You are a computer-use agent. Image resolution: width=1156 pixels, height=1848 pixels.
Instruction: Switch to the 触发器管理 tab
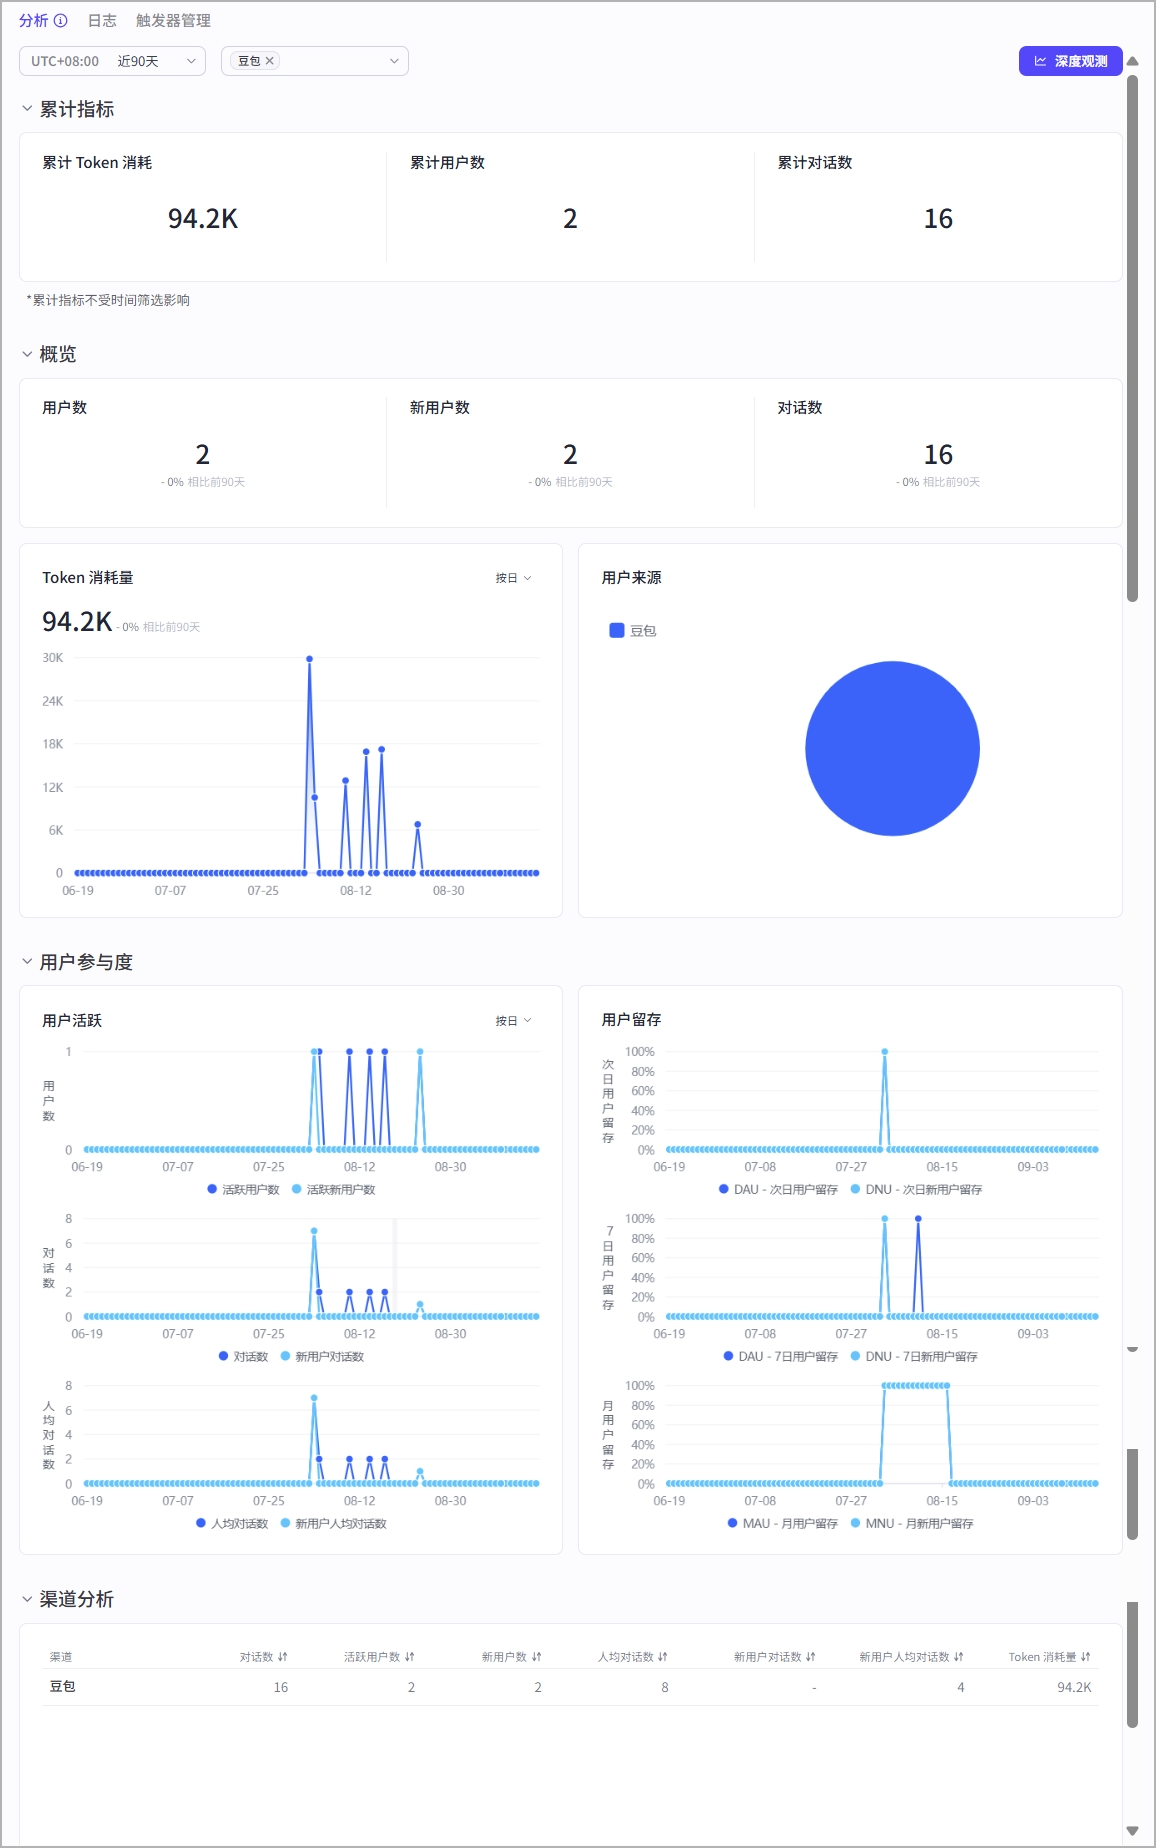pos(173,20)
